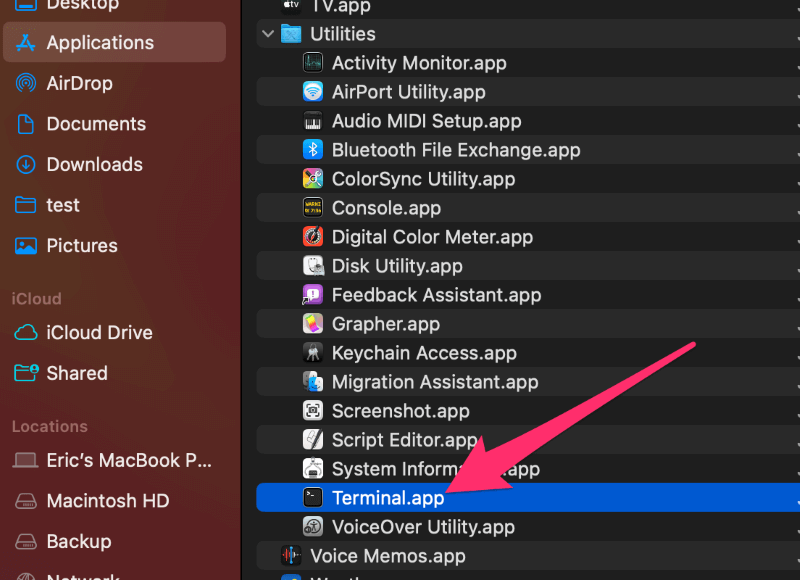This screenshot has height=580, width=800.
Task: Select Disk Utility.app file name
Action: (x=397, y=266)
